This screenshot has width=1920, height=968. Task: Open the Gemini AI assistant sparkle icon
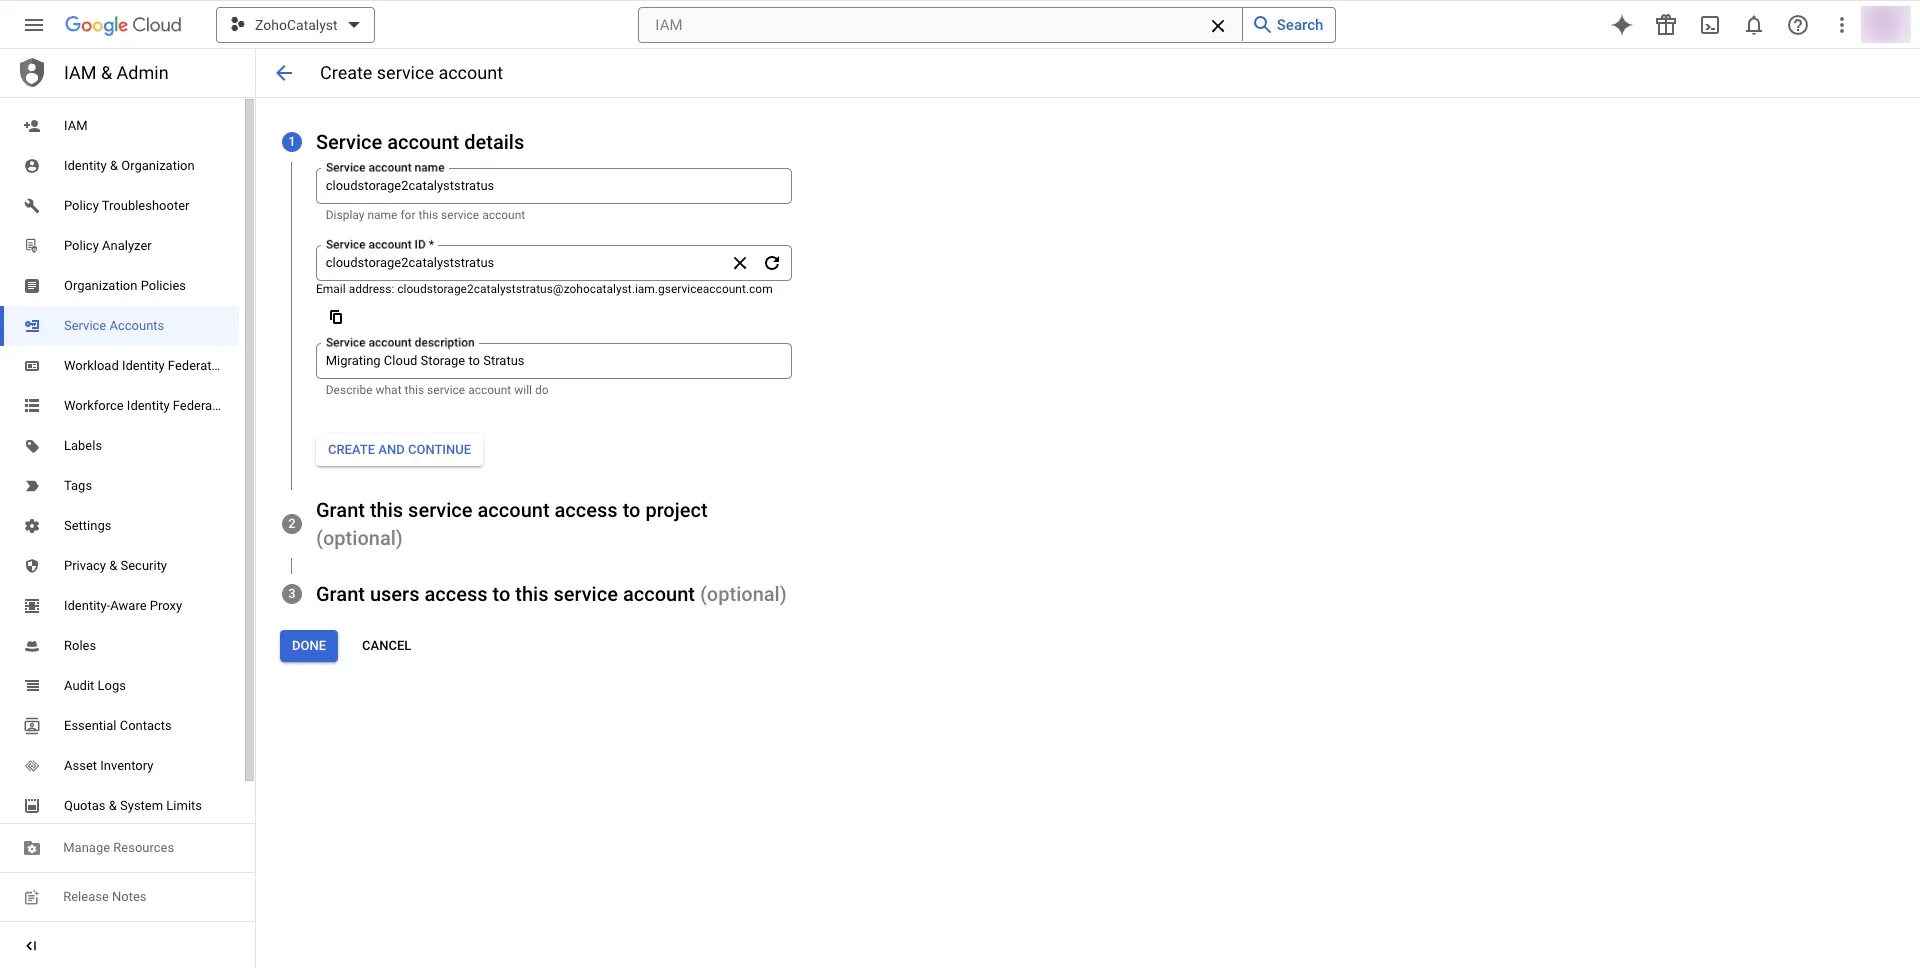(1622, 25)
